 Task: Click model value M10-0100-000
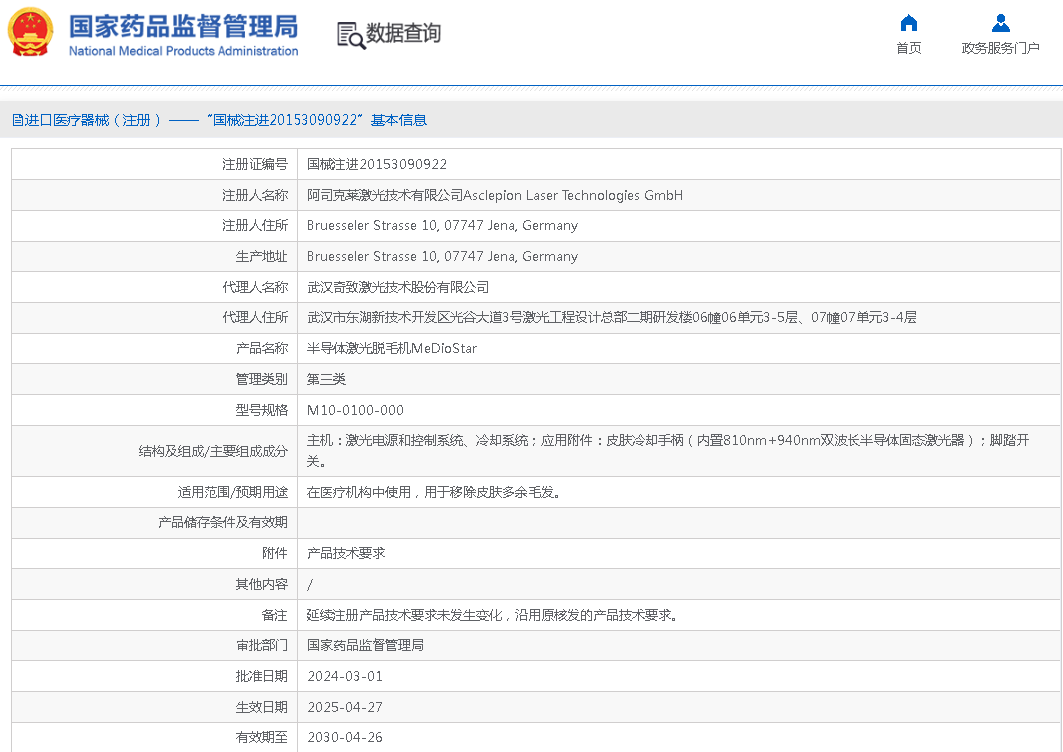pyautogui.click(x=355, y=410)
